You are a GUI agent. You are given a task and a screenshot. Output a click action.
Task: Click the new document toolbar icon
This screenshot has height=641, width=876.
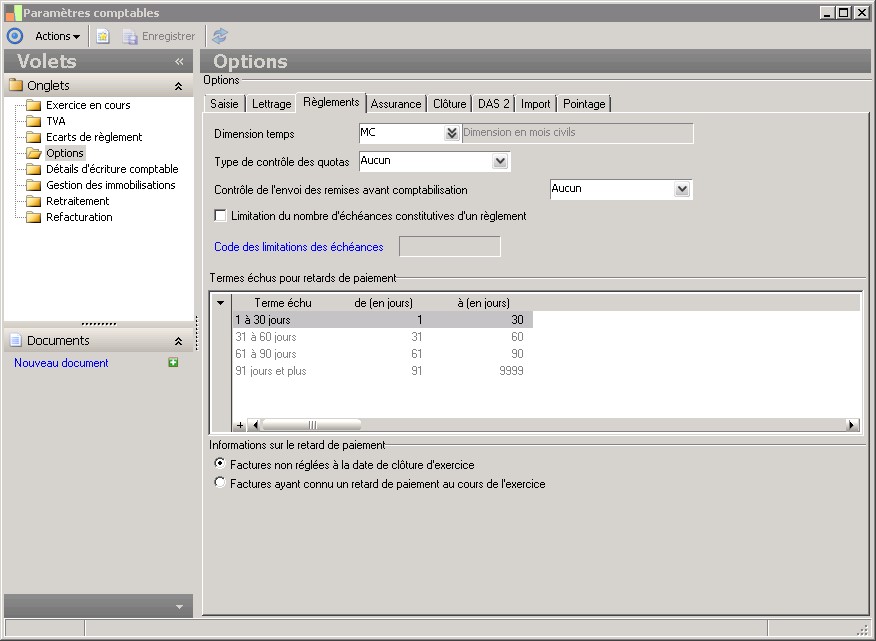coord(103,36)
